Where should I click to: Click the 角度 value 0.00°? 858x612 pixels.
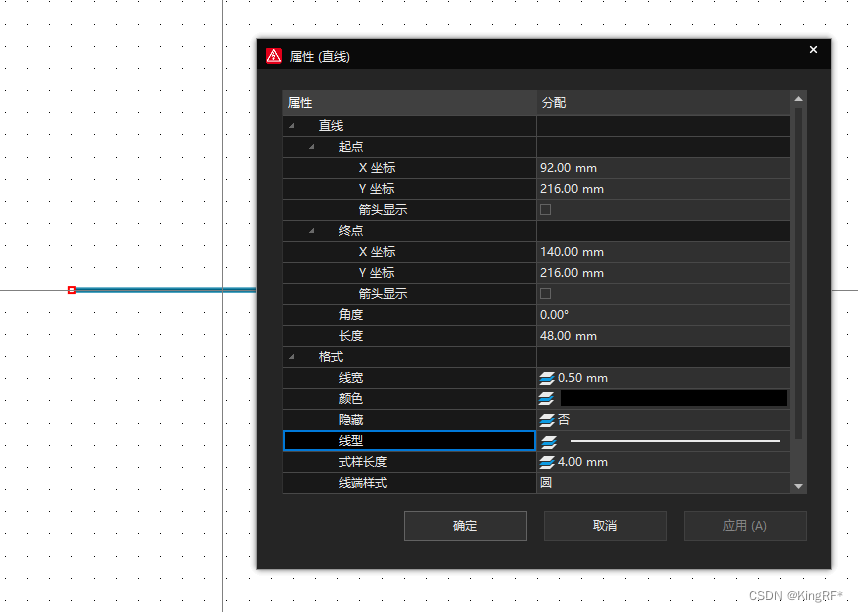[x=663, y=315]
